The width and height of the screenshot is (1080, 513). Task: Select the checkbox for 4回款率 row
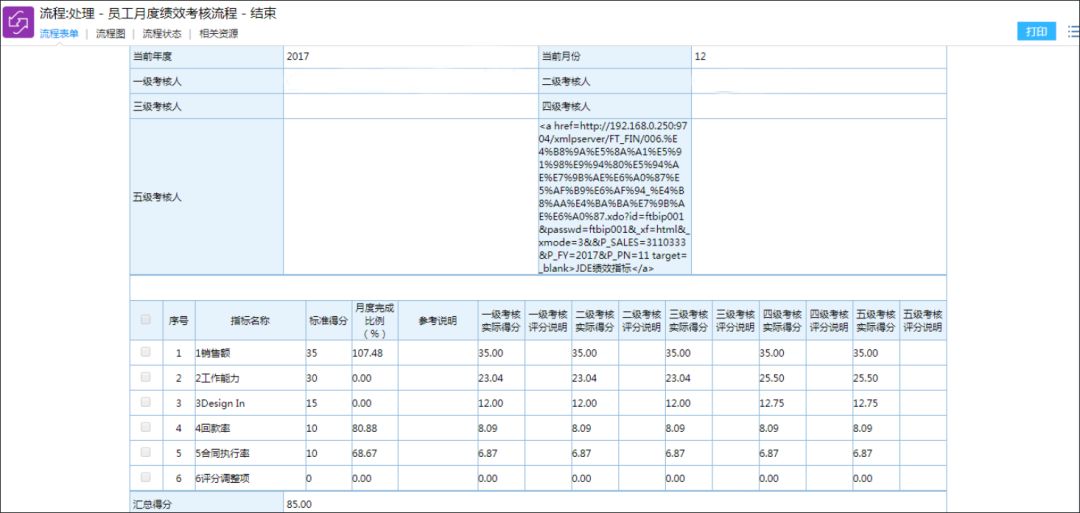tap(145, 427)
